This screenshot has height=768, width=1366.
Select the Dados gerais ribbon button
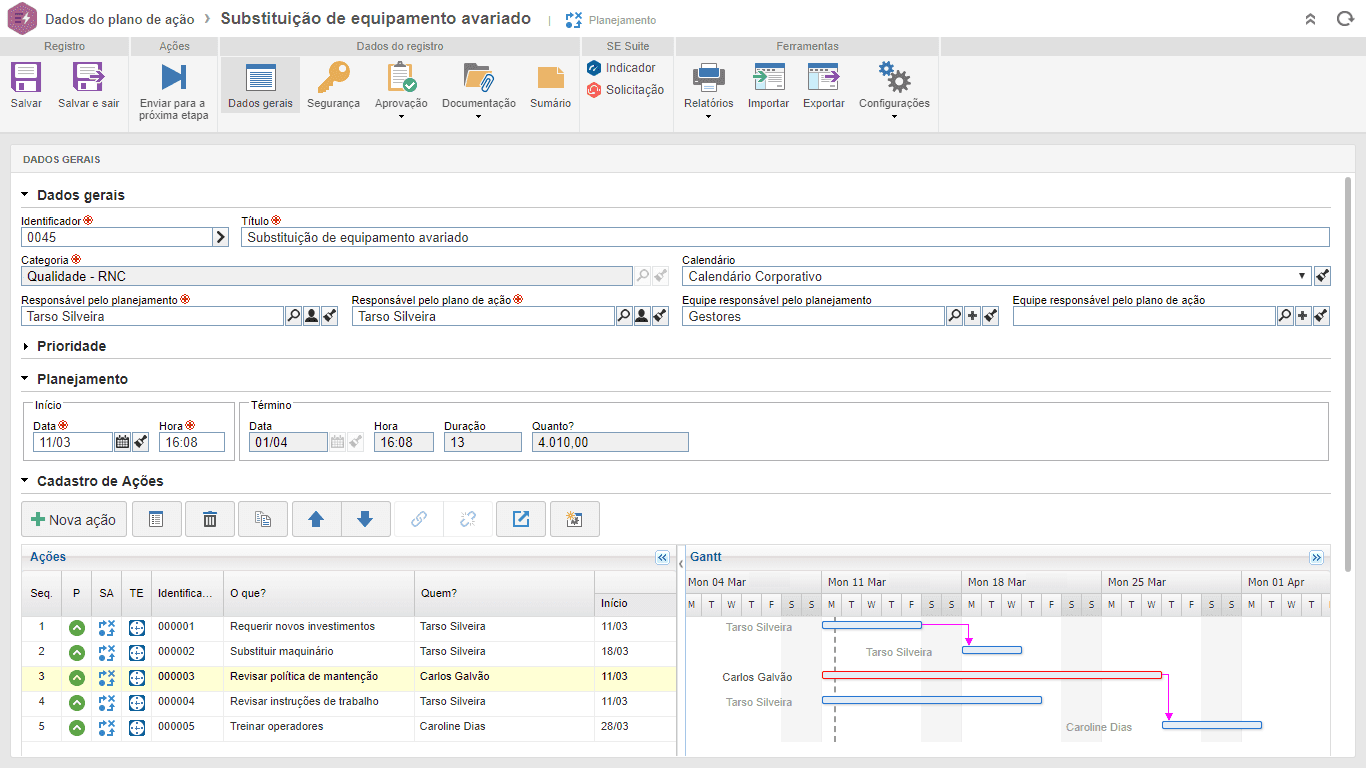point(260,85)
